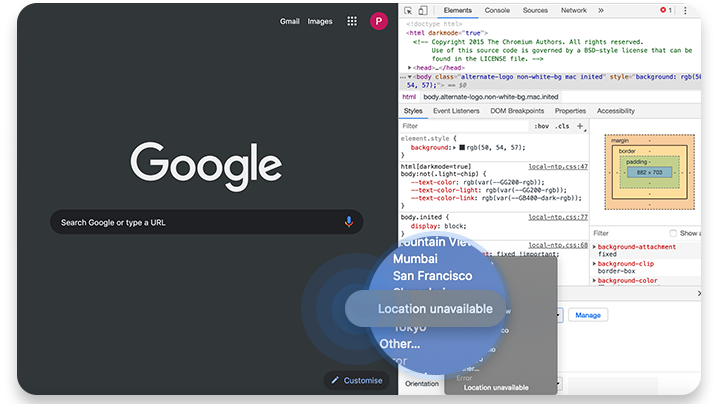
Task: Select the html breadcrumb
Action: pyautogui.click(x=409, y=97)
